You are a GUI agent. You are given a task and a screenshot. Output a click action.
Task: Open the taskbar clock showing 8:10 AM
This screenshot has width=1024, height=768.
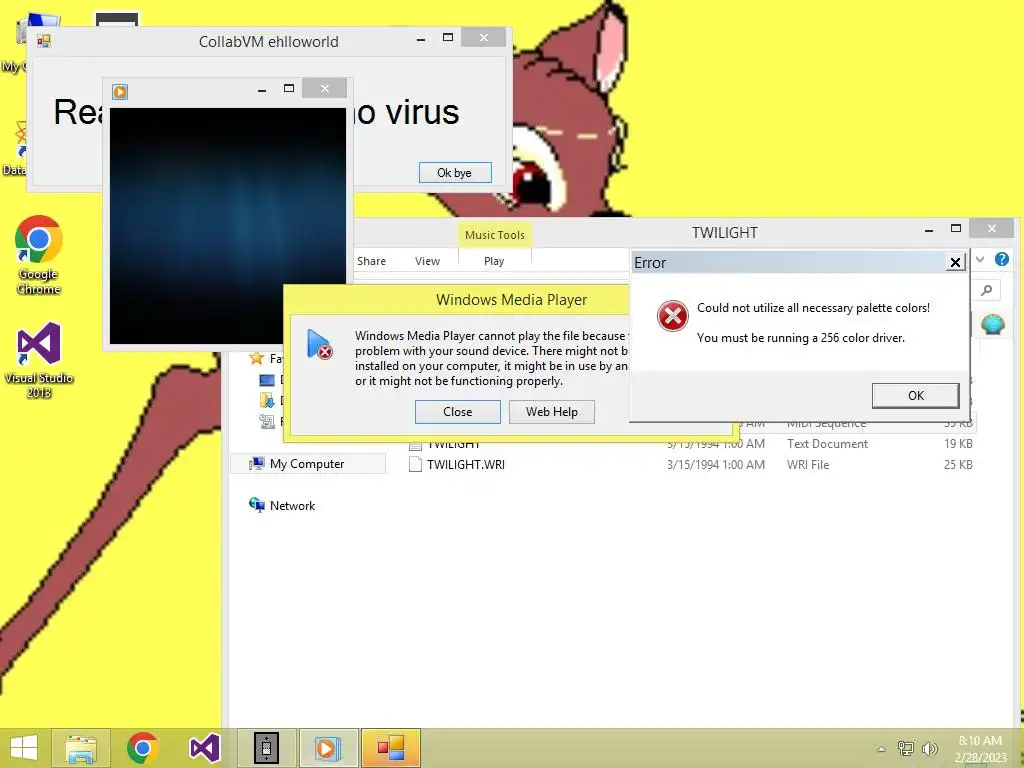(980, 748)
